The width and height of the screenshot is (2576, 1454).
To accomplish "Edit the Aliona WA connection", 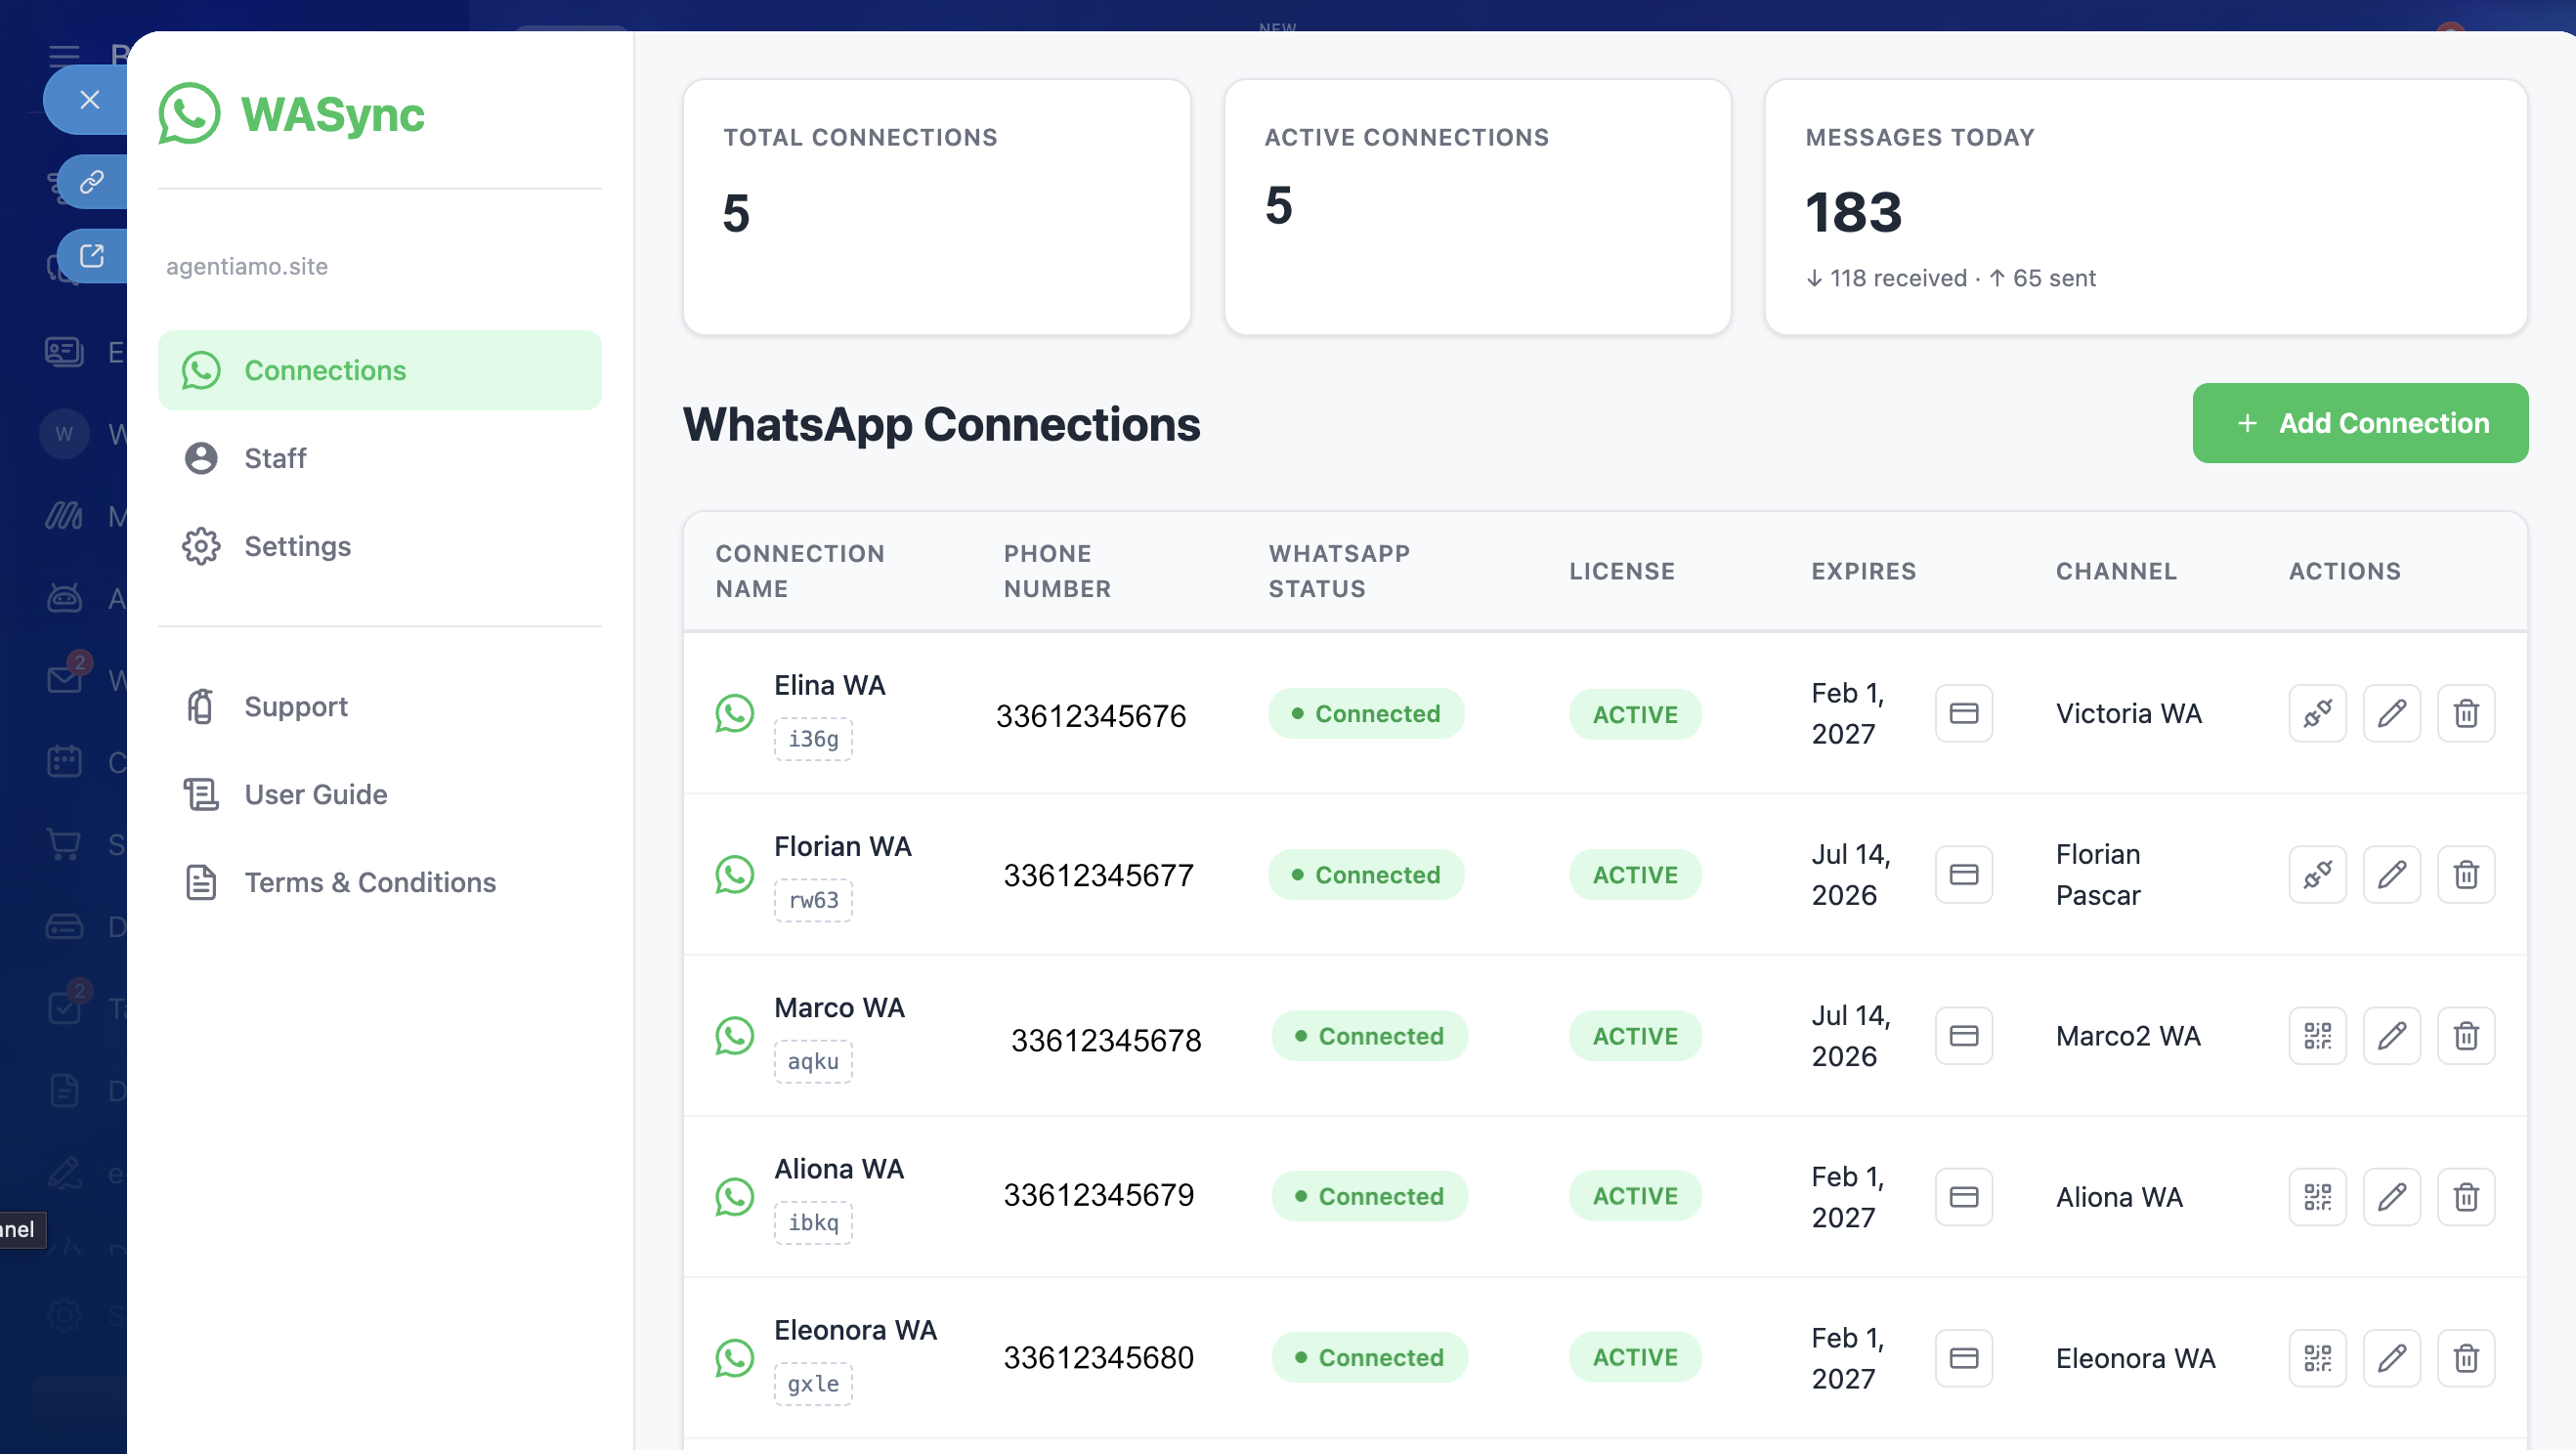I will tap(2391, 1197).
